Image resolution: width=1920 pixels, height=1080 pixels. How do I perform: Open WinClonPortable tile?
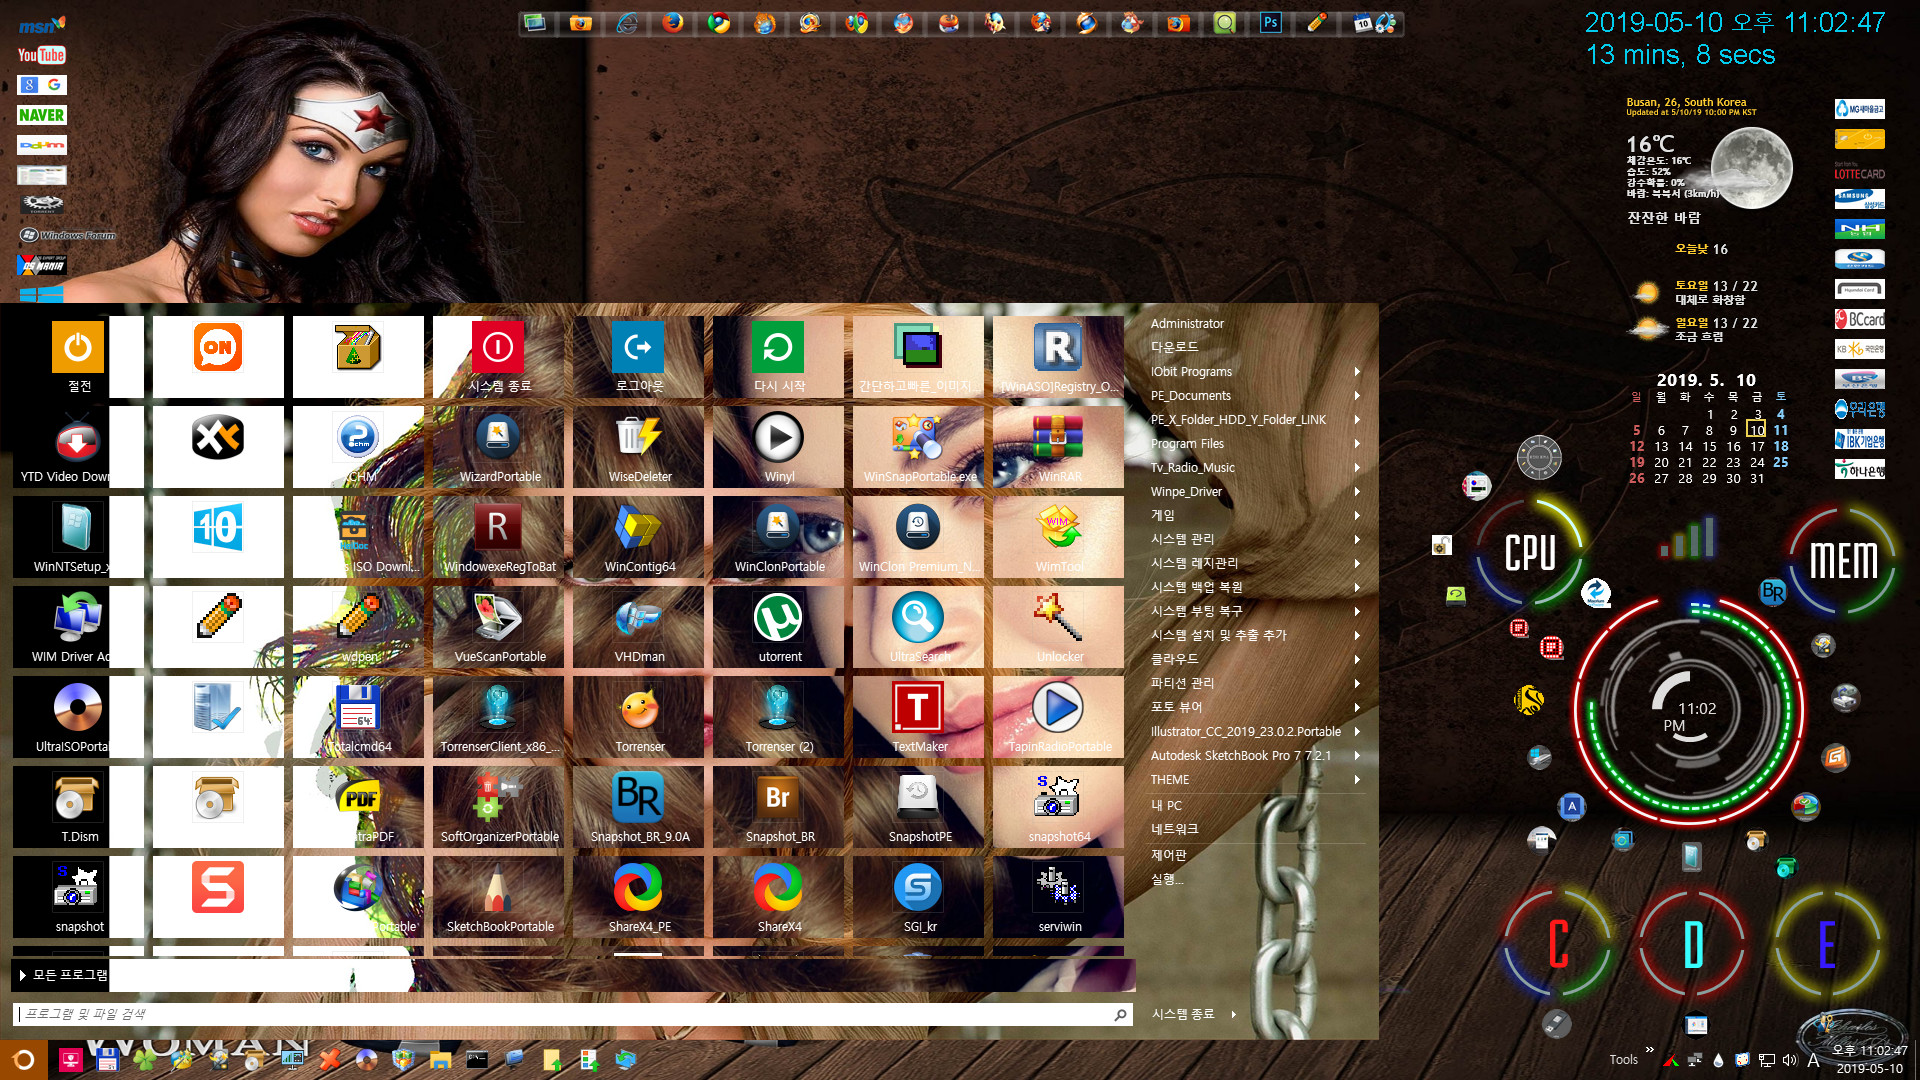point(778,537)
